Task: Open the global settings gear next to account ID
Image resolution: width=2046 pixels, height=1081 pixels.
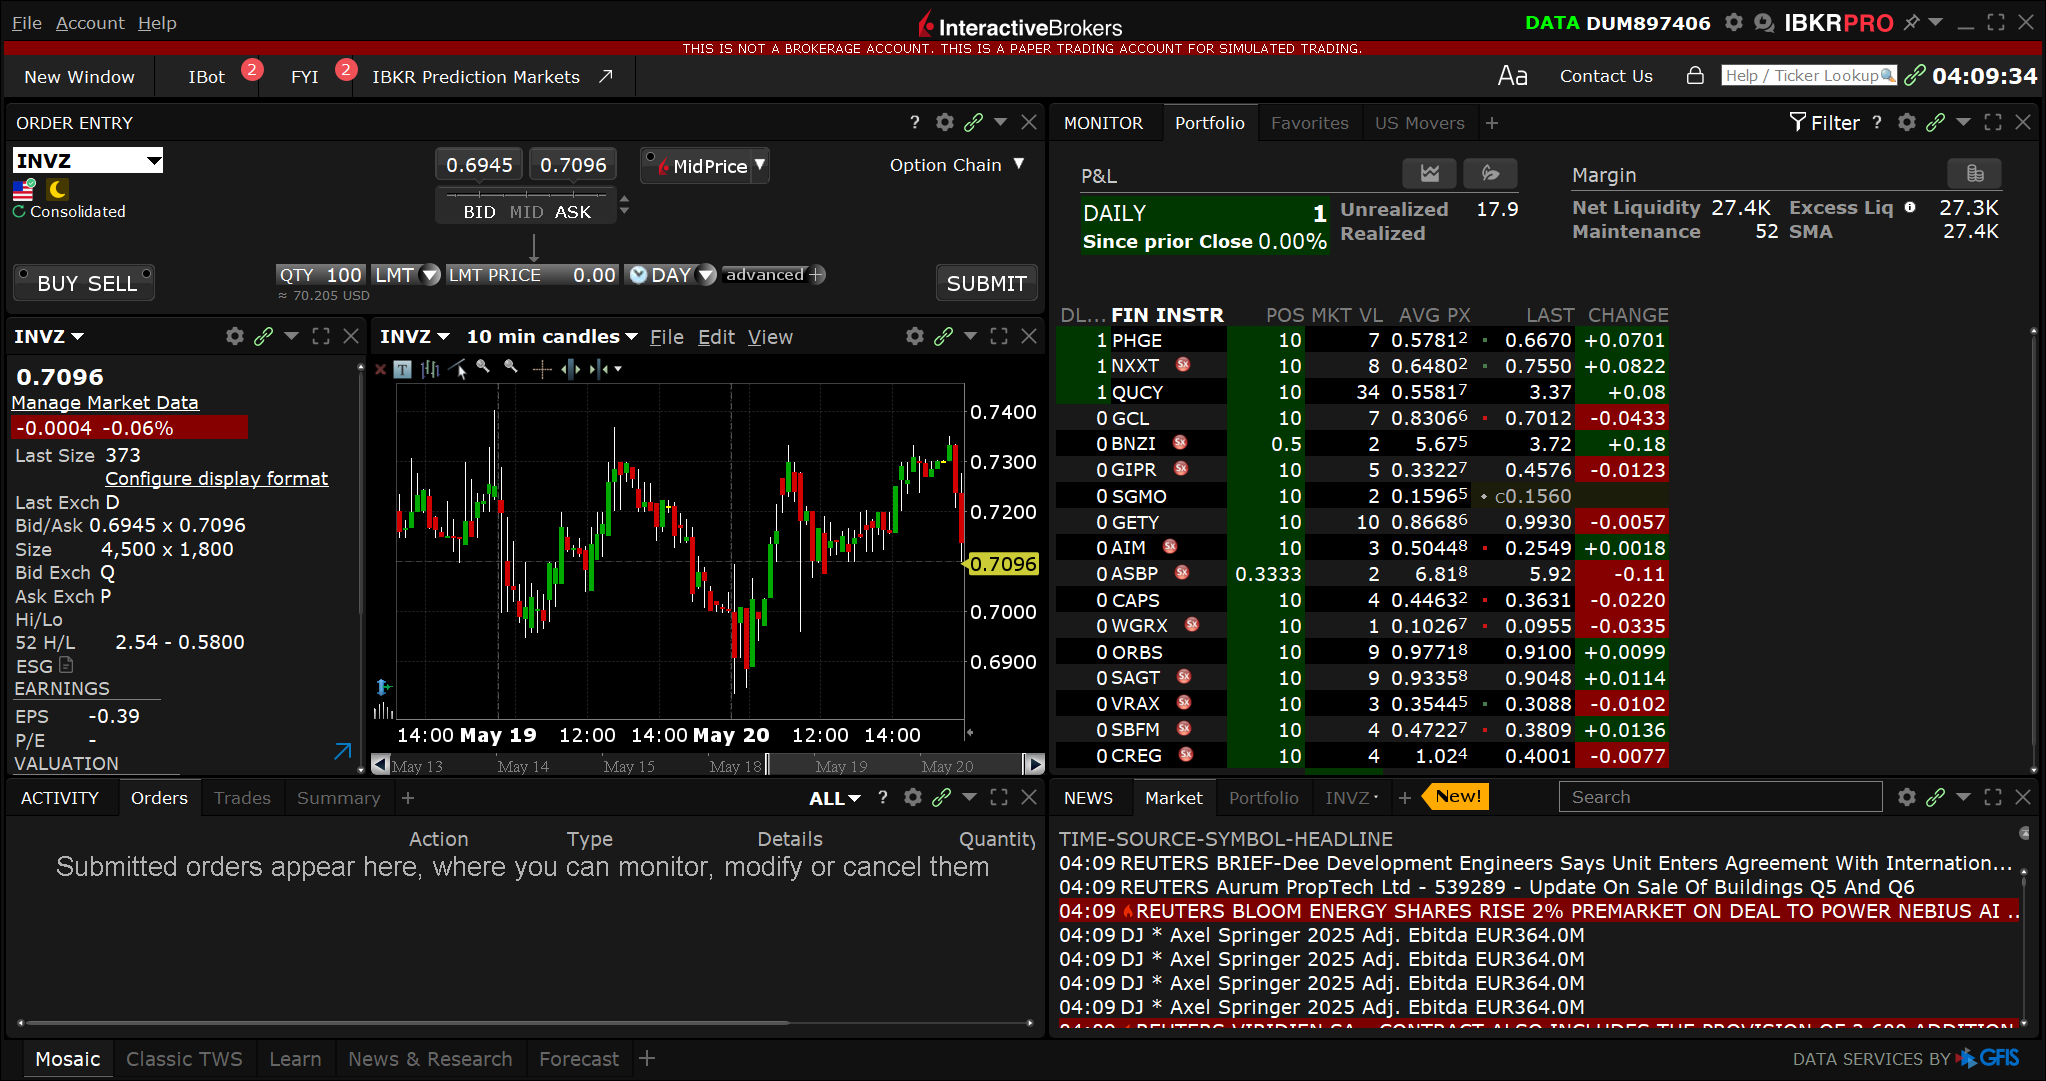Action: tap(1734, 22)
